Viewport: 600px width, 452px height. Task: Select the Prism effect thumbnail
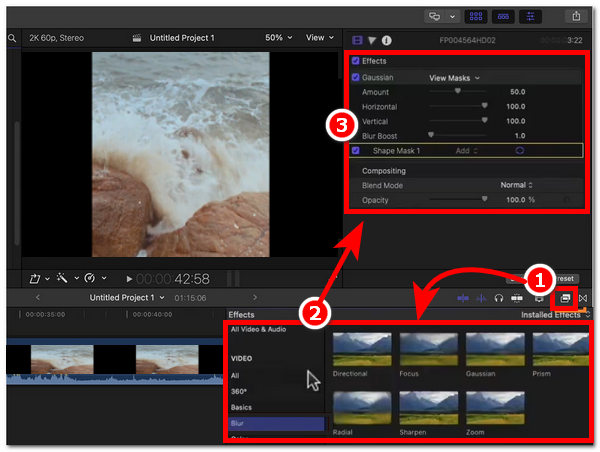coord(561,349)
